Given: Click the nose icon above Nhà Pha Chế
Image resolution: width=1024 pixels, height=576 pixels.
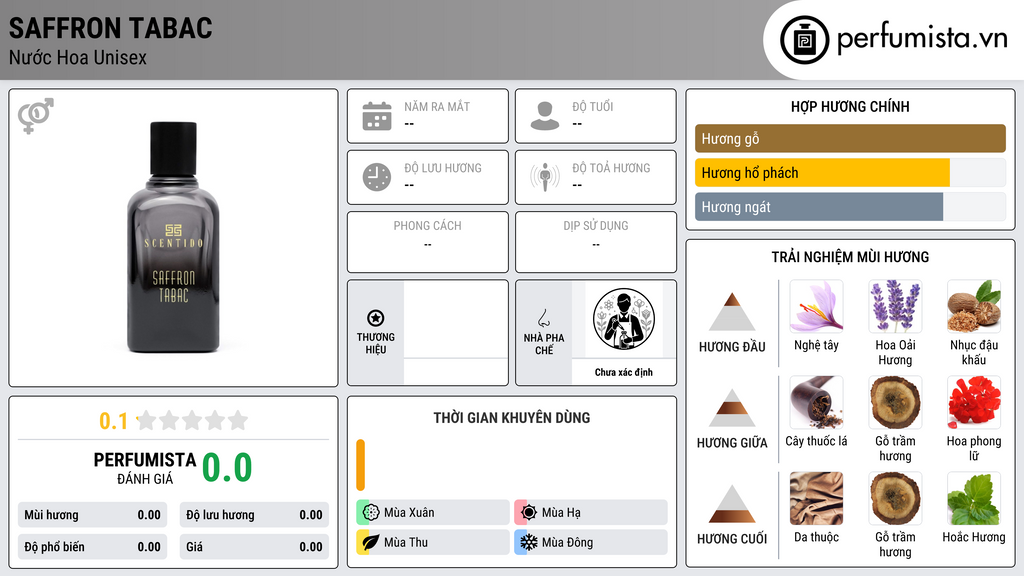Looking at the screenshot, I should tap(543, 318).
